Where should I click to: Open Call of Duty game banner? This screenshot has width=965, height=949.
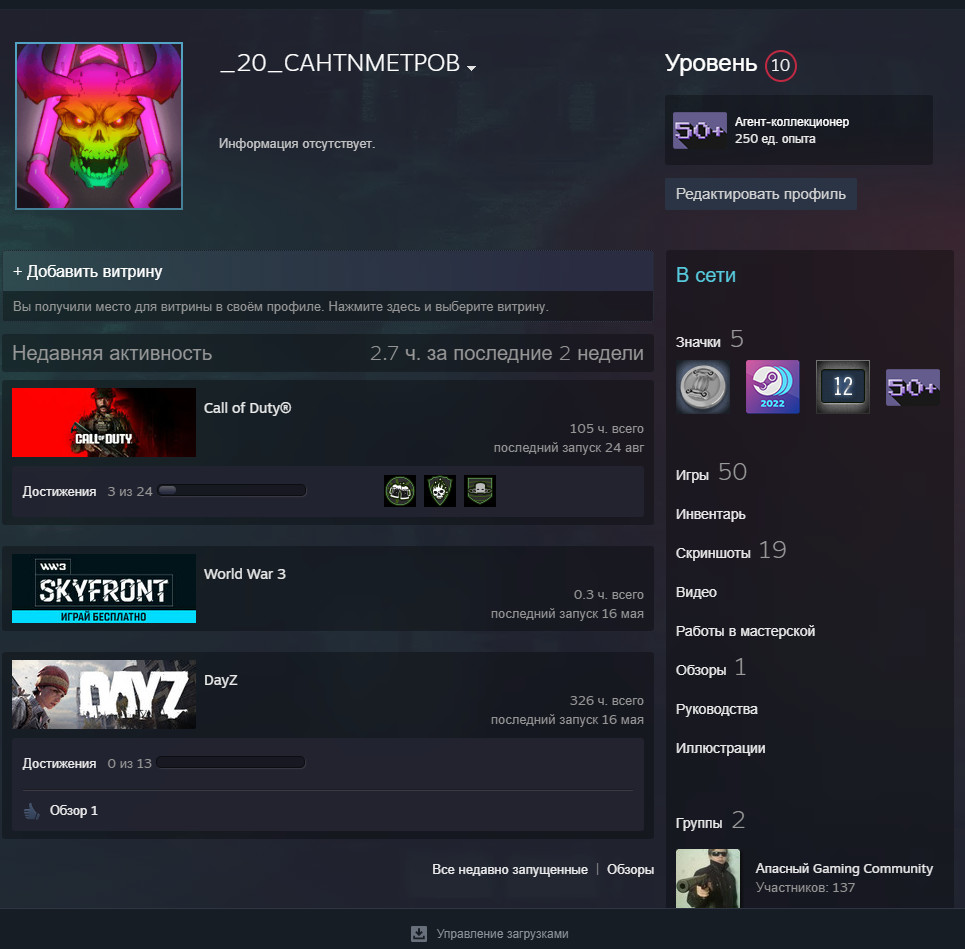pos(104,422)
